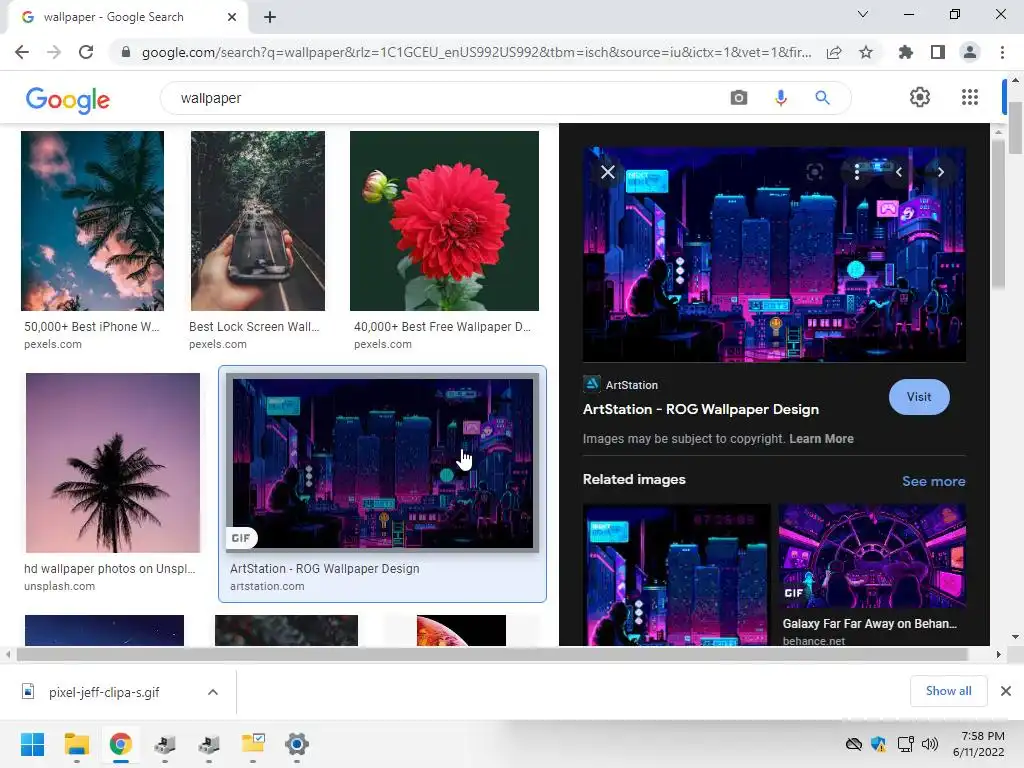
Task: Click the volume icon in system tray
Action: [929, 744]
